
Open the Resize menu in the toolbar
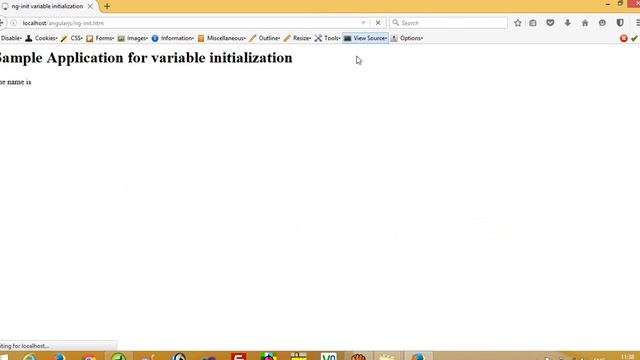click(x=297, y=38)
